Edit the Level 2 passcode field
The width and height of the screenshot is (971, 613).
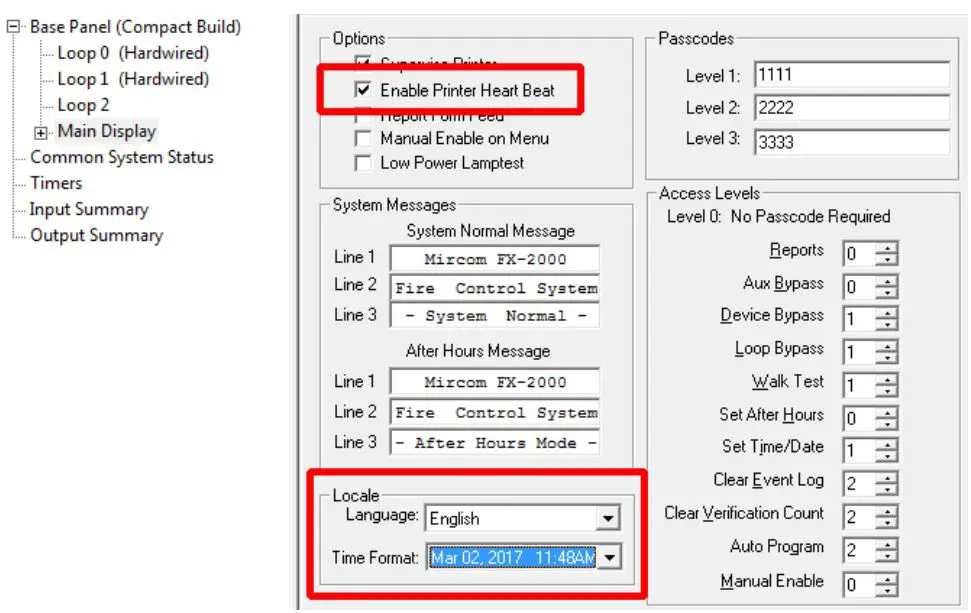pos(852,108)
